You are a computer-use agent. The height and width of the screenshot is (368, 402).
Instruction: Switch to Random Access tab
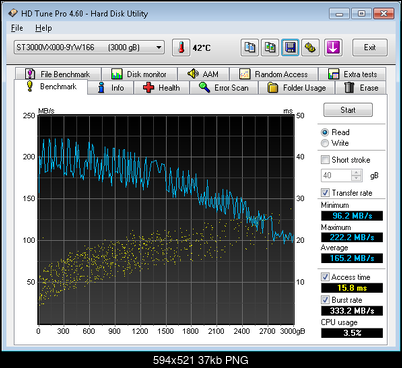[273, 74]
